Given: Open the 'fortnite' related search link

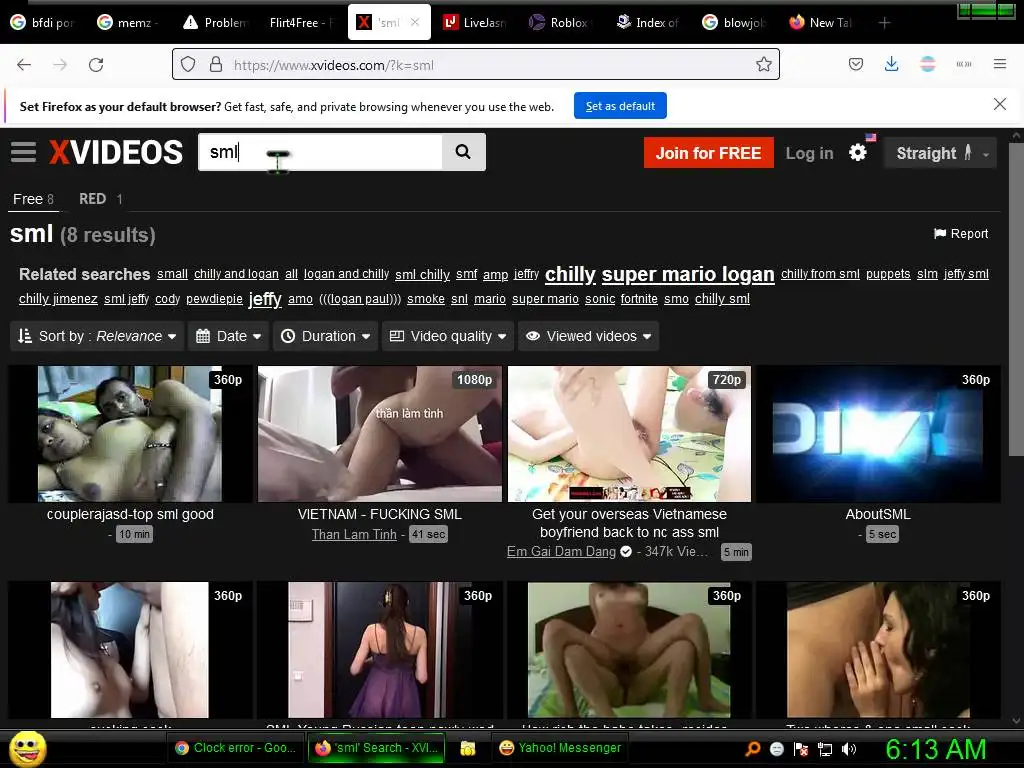Looking at the screenshot, I should [639, 298].
